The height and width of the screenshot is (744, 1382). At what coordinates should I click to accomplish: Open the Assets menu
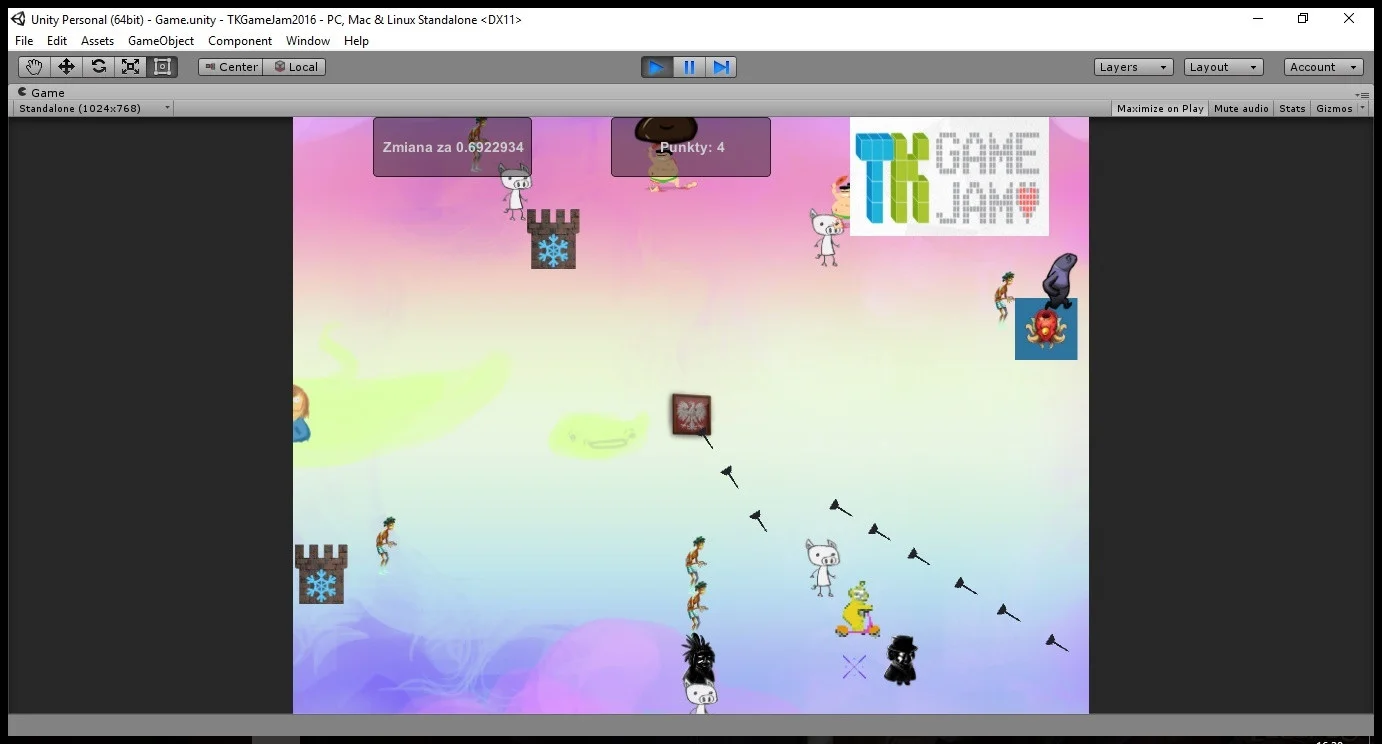coord(97,41)
